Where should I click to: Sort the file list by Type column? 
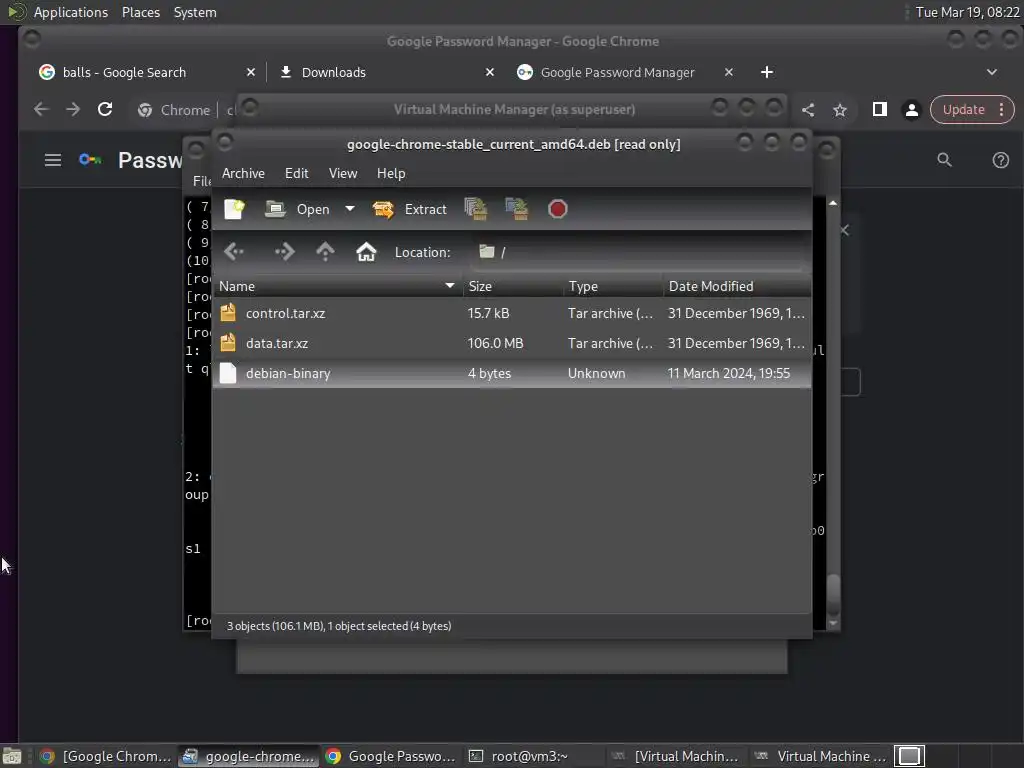tap(613, 286)
